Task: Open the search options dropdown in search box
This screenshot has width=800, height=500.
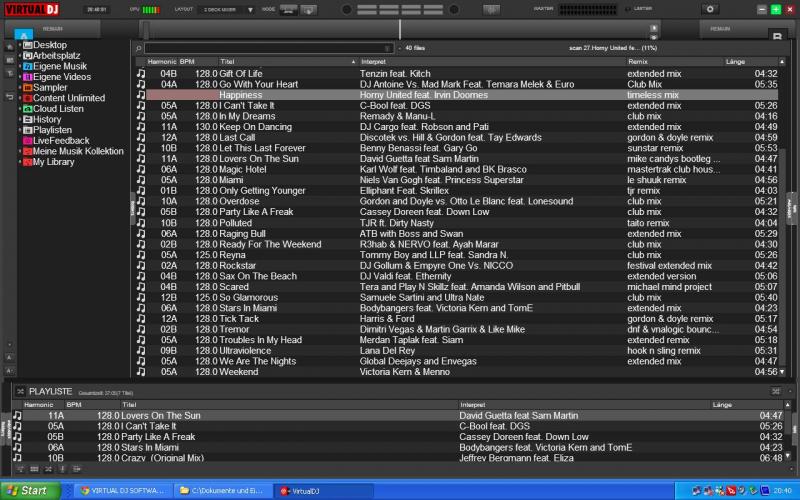Action: coord(387,48)
